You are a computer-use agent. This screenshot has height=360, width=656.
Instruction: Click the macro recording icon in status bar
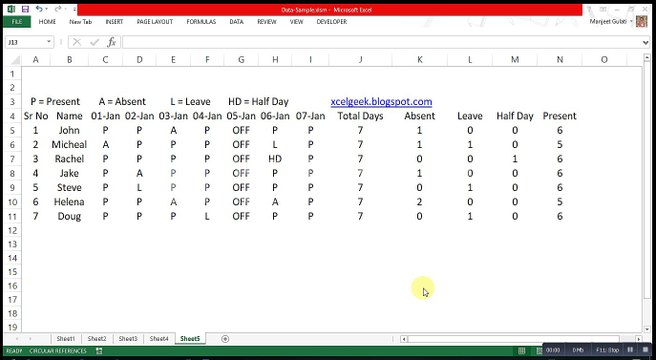pos(99,351)
